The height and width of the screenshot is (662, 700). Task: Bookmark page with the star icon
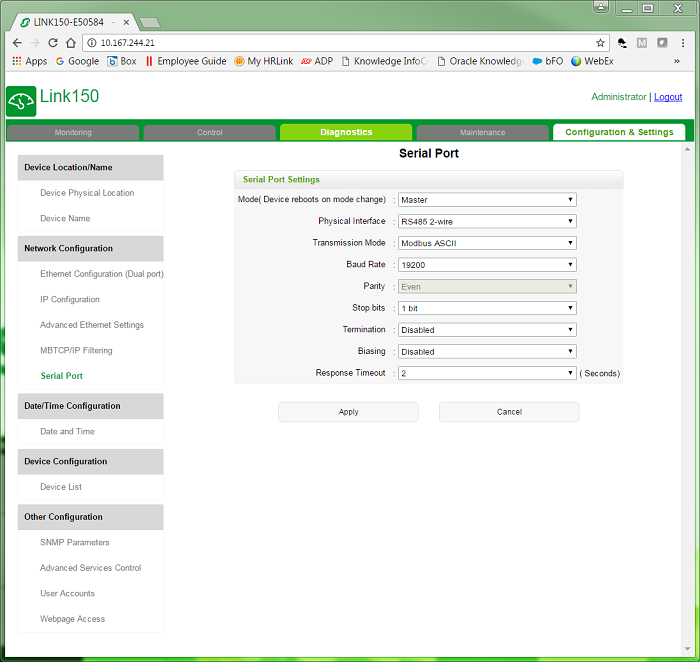click(600, 43)
